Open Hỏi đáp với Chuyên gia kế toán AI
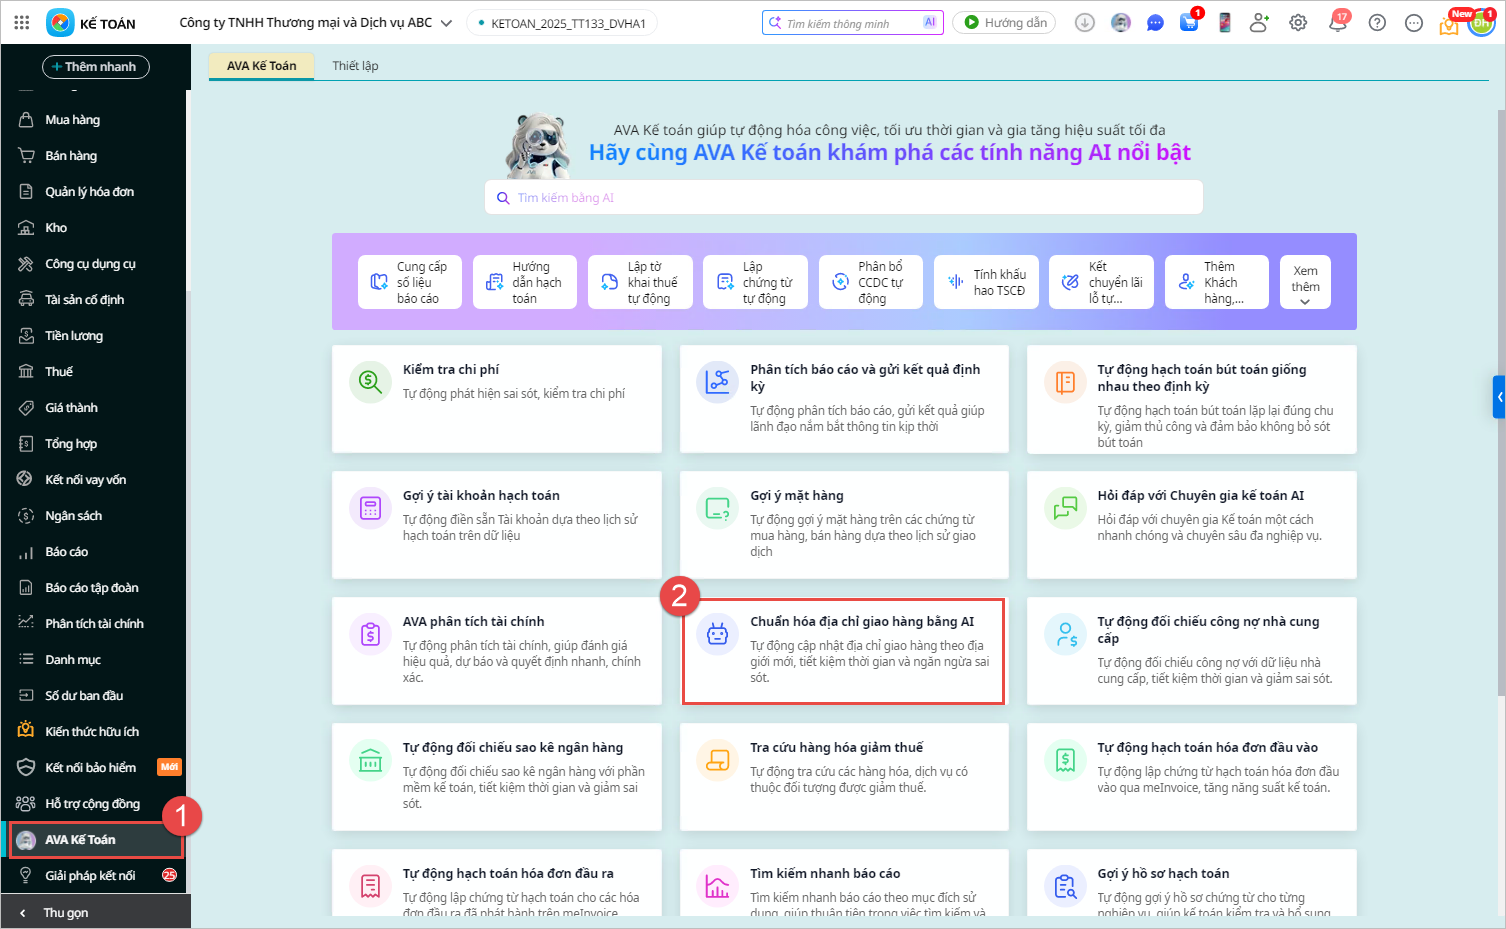Screen dimensions: 1506x929 click(1192, 524)
